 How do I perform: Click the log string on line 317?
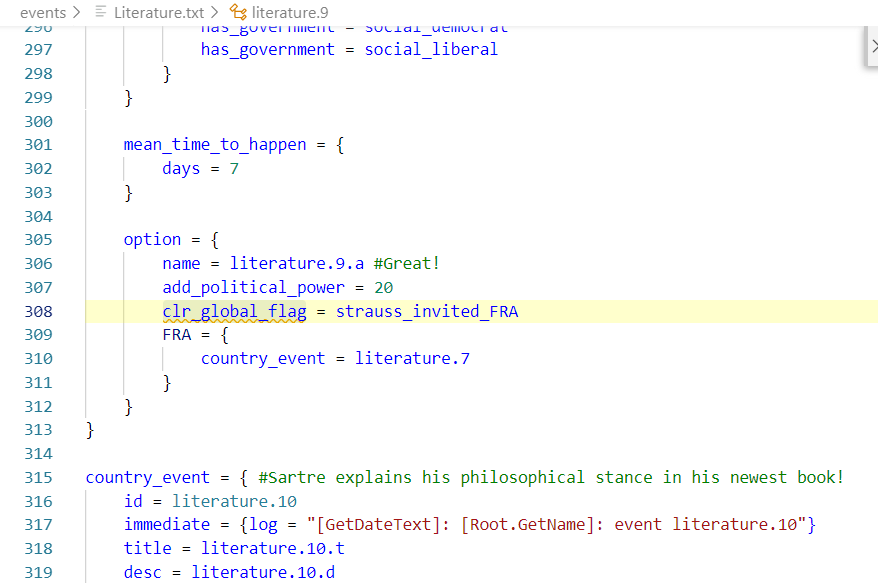click(x=557, y=525)
